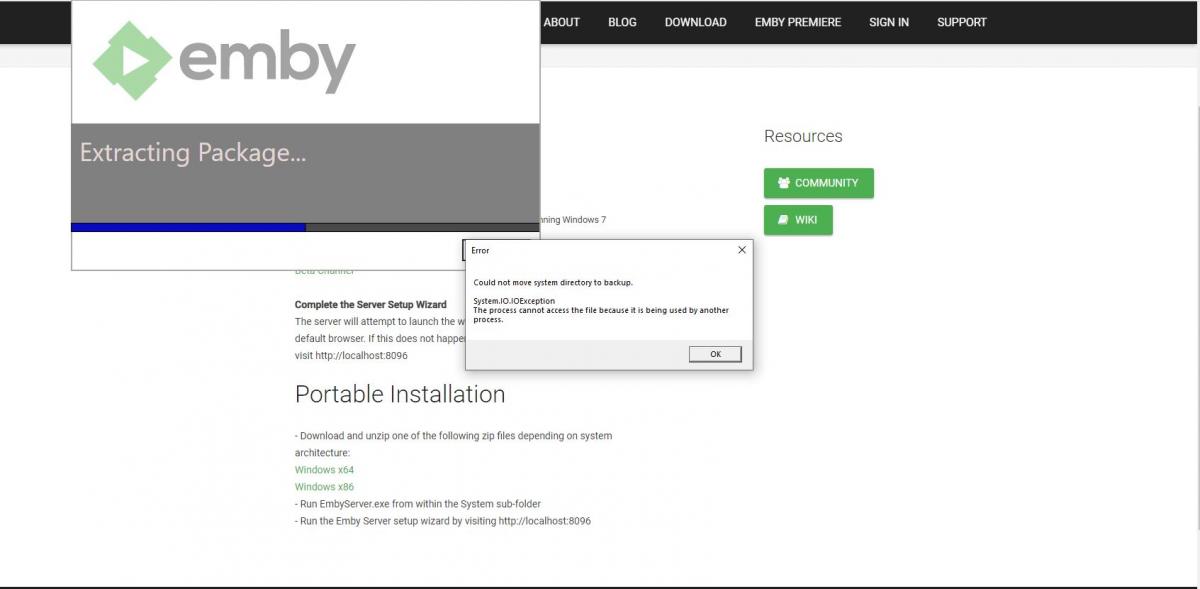Download the Windows x86 zip

[x=324, y=487]
